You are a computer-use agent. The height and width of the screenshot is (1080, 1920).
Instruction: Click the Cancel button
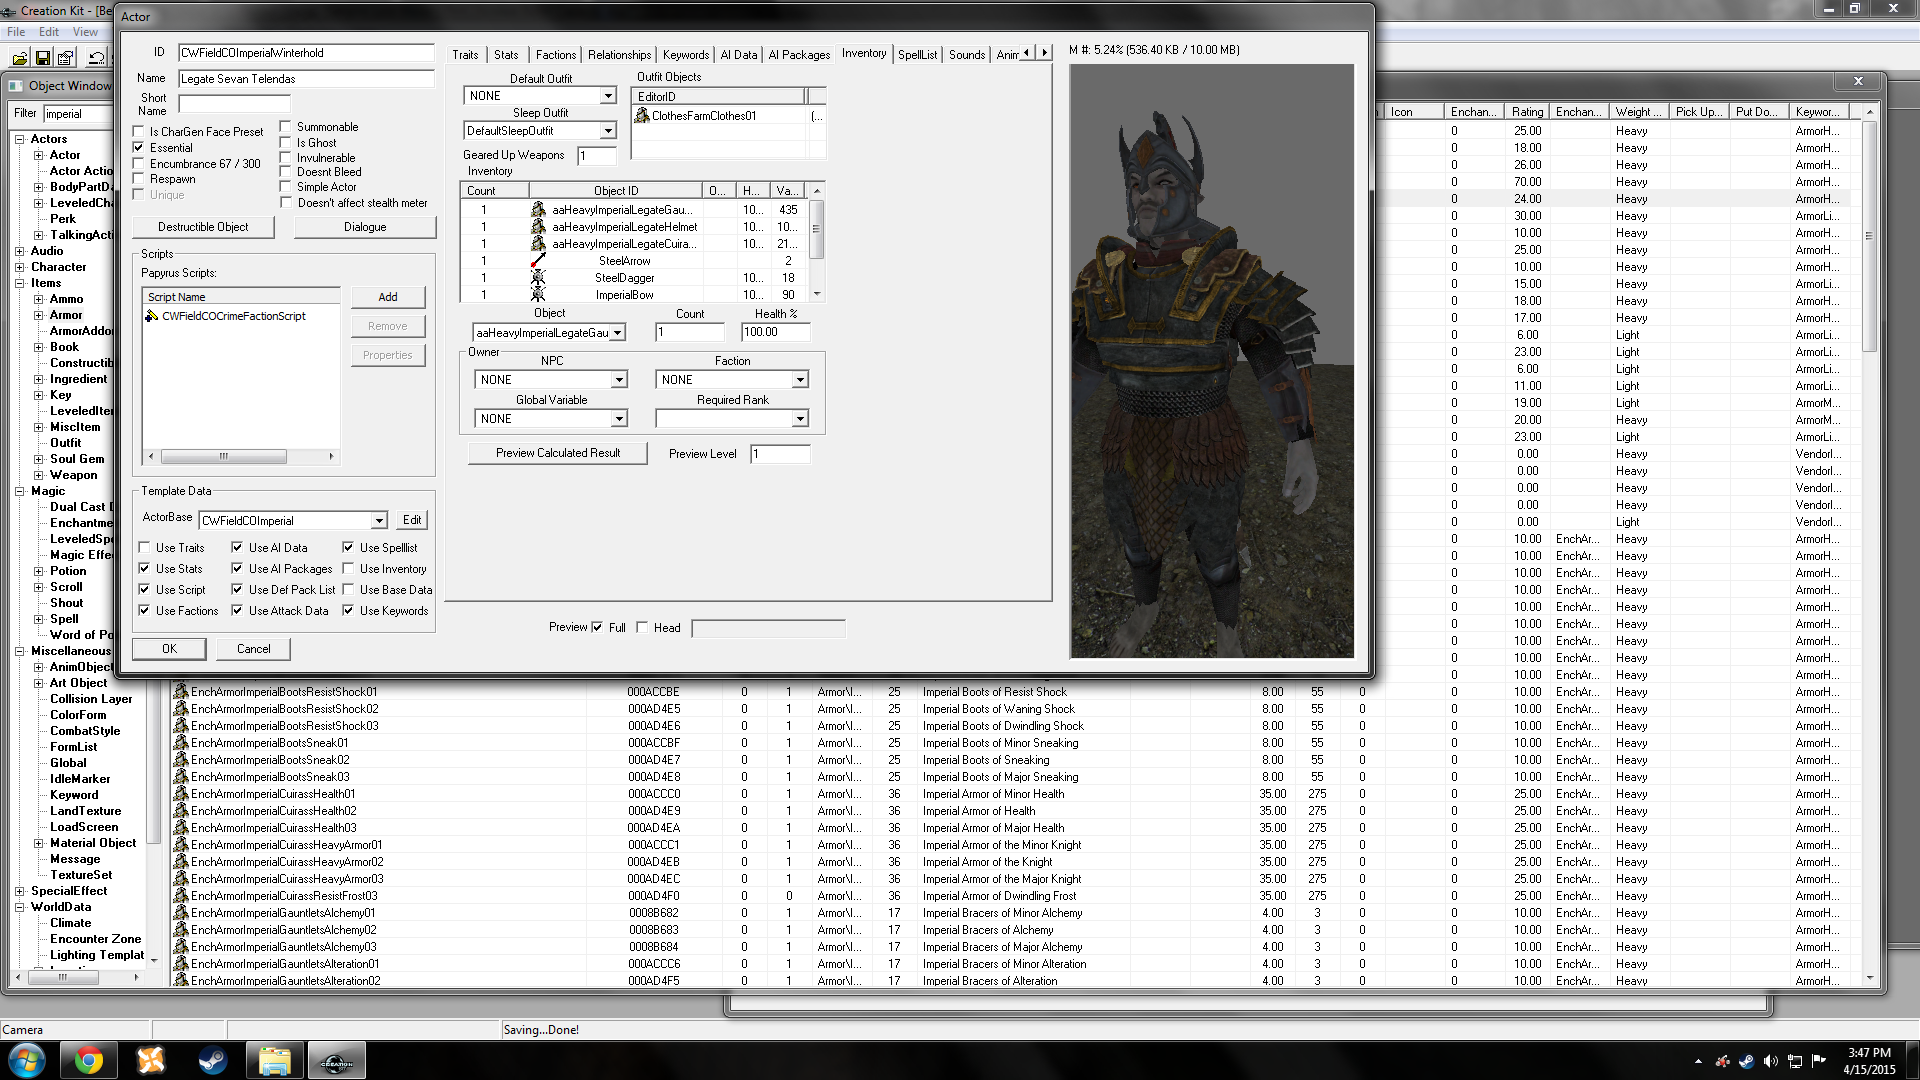tap(253, 649)
